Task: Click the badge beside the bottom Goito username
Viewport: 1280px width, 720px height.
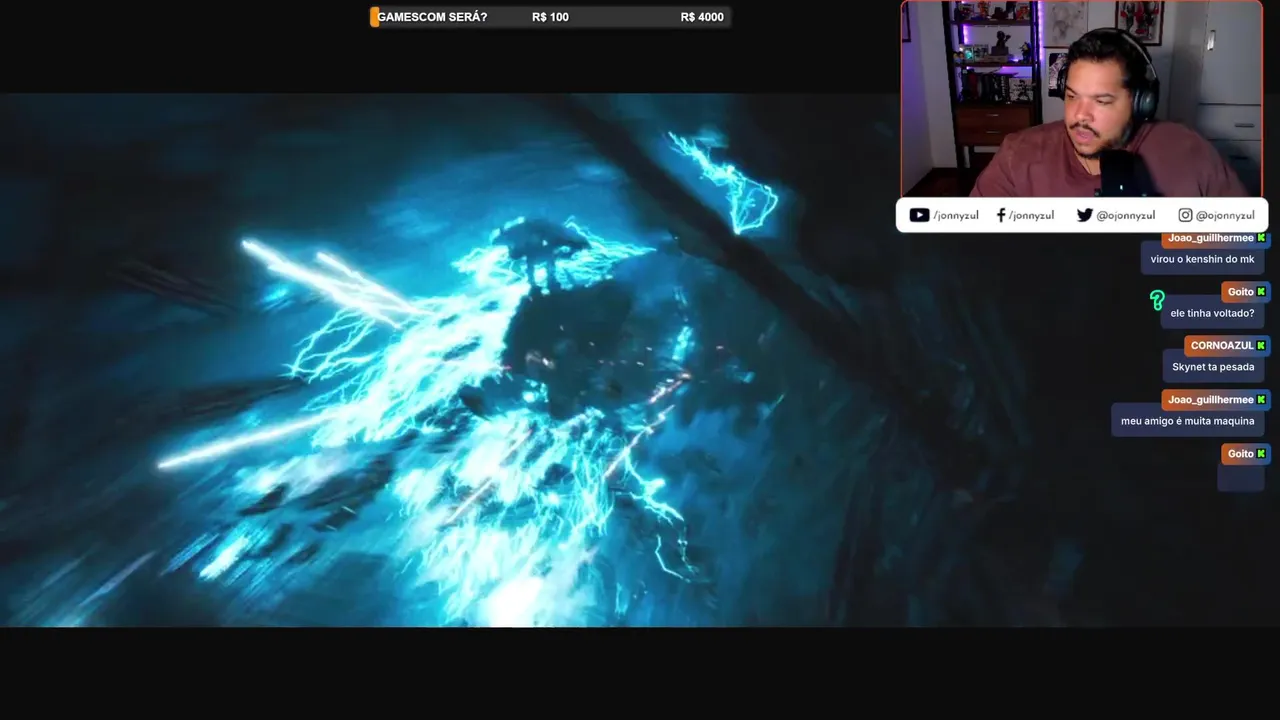Action: 1261,454
